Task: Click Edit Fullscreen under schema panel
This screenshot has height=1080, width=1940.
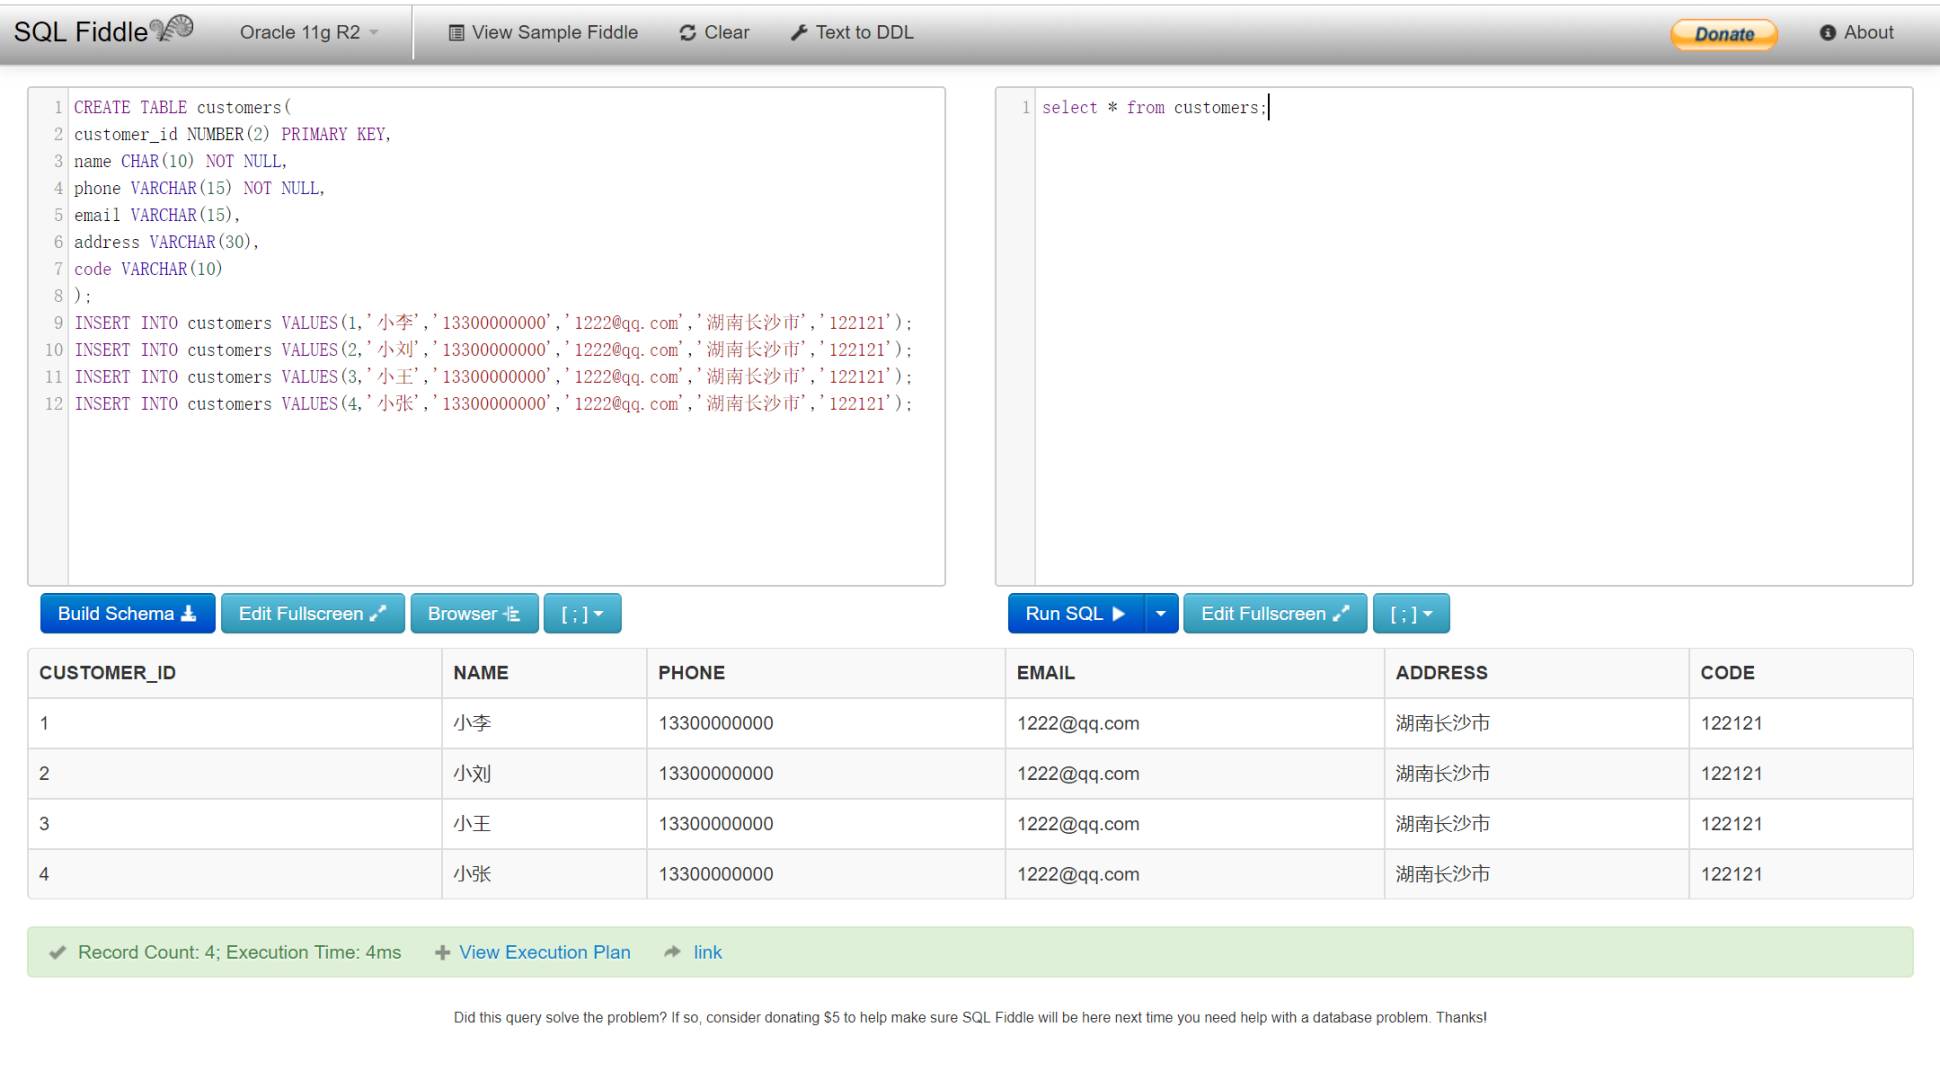Action: point(312,613)
